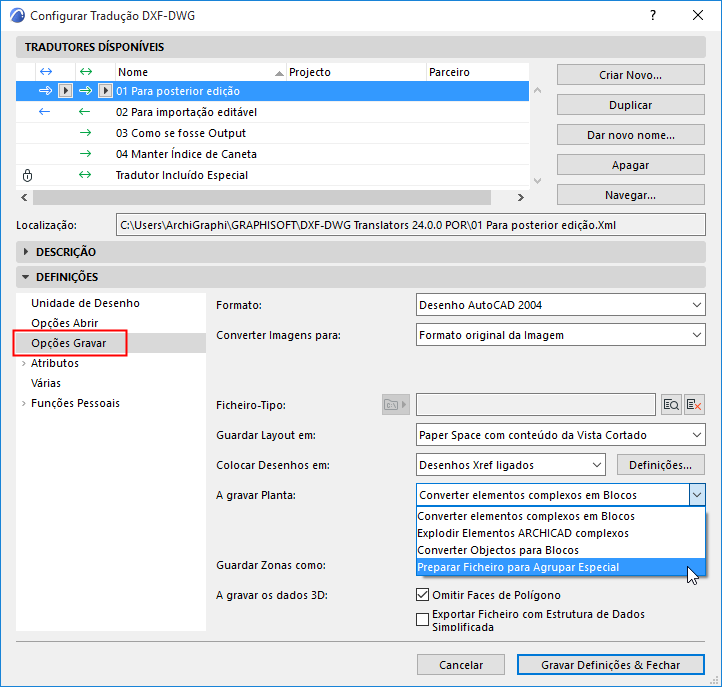Image resolution: width=722 pixels, height=687 pixels.
Task: Select translator 04 Manter Índice de Caneta
Action: pyautogui.click(x=272, y=154)
